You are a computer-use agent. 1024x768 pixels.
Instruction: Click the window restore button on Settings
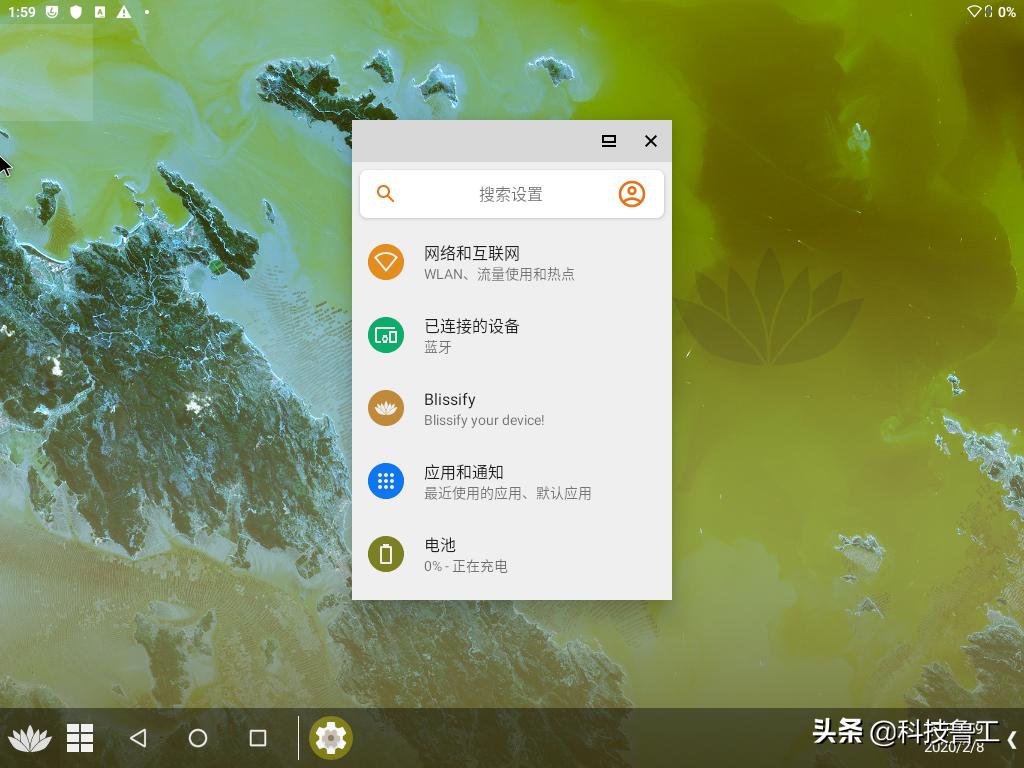608,141
